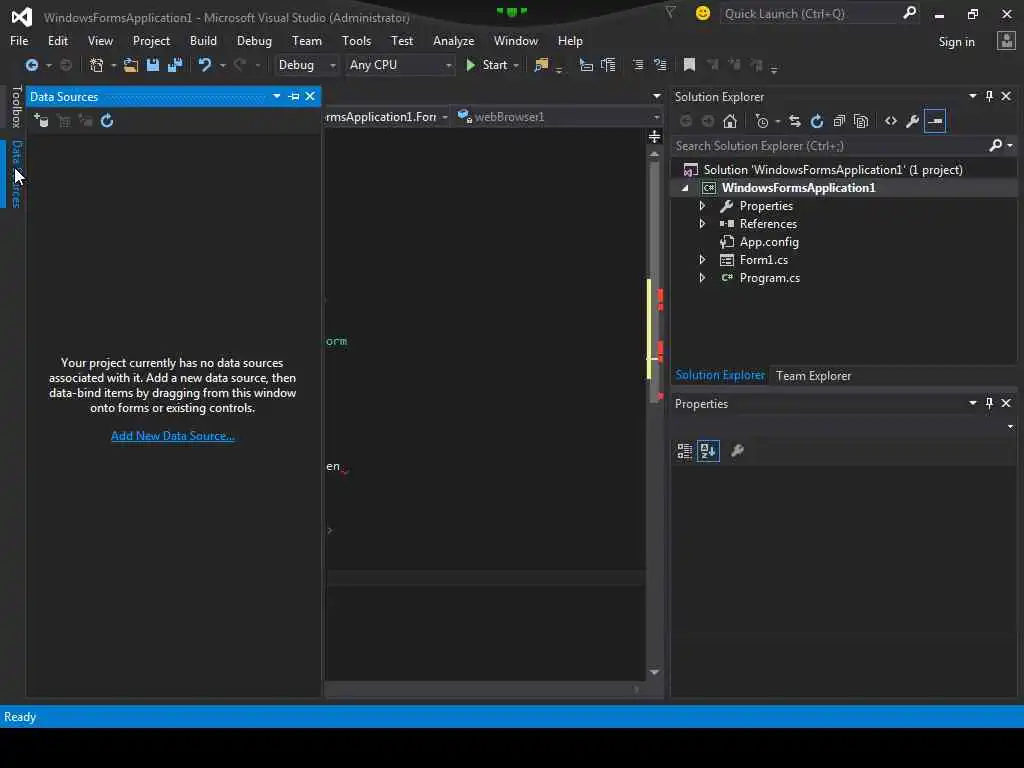Open the File menu
1024x768 pixels.
coord(19,40)
